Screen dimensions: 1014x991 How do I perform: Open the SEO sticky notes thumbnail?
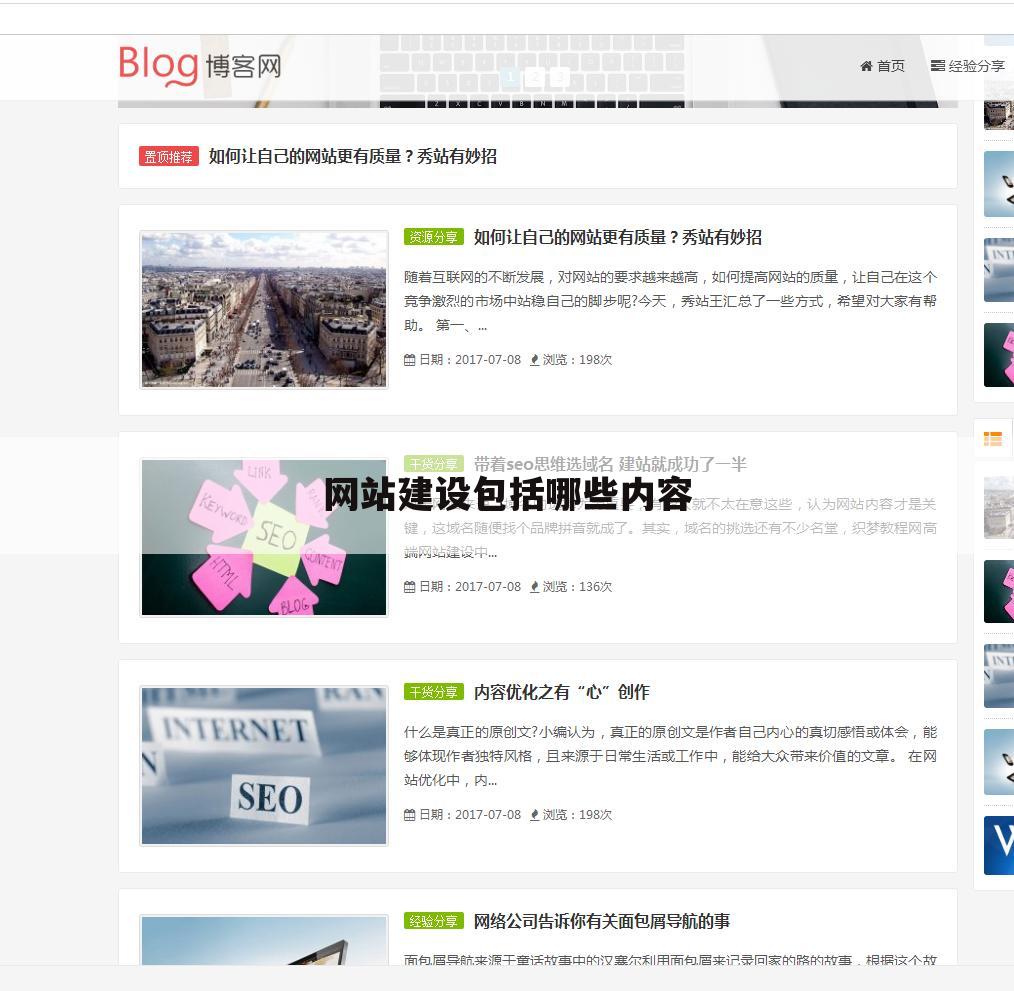tap(264, 538)
